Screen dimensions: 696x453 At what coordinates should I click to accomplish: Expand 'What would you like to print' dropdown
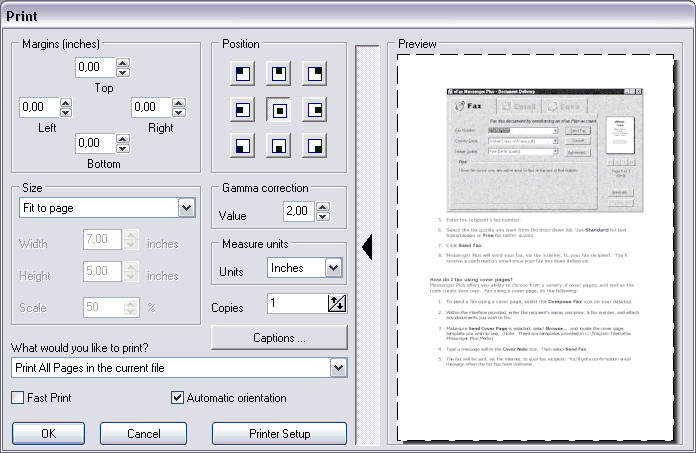(338, 368)
